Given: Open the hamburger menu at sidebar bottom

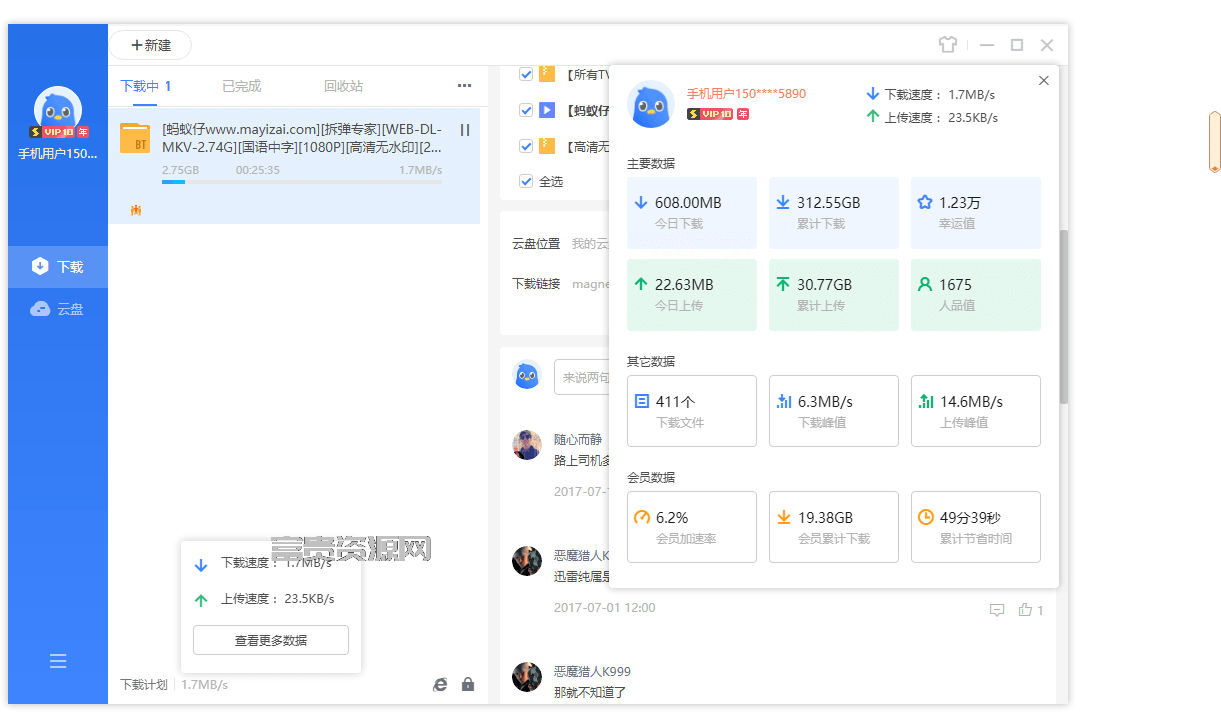Looking at the screenshot, I should 58,661.
